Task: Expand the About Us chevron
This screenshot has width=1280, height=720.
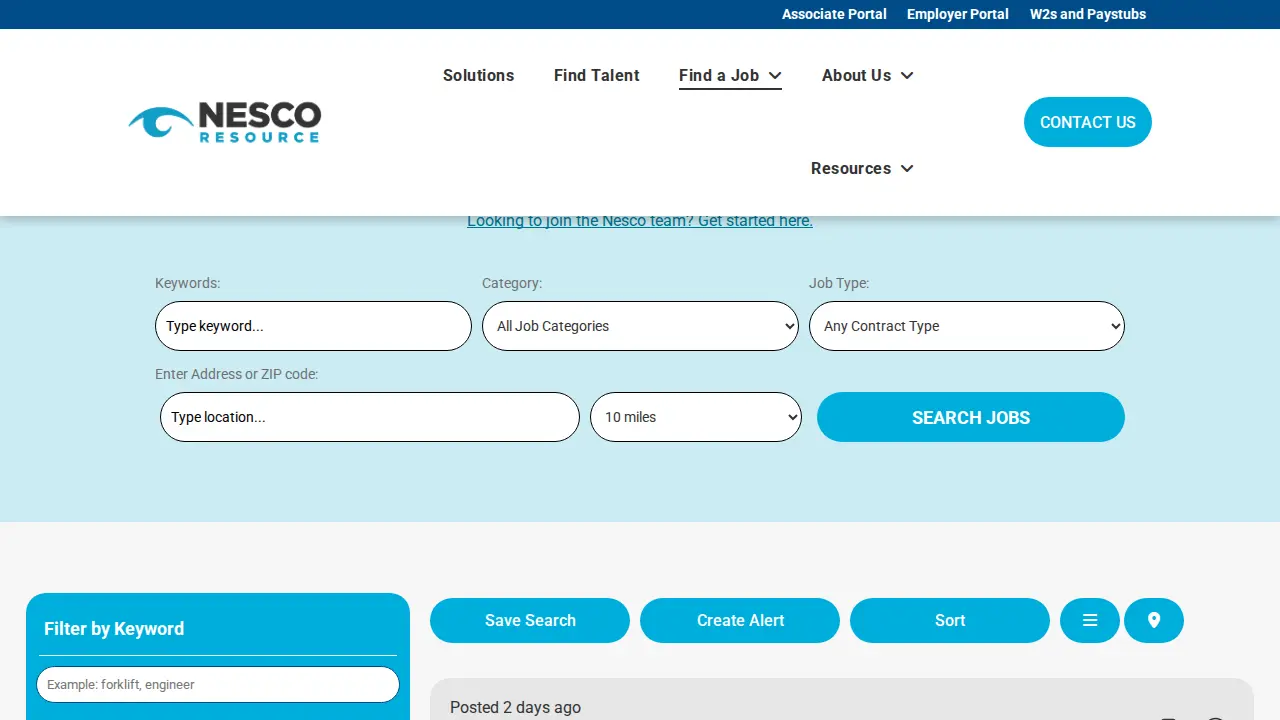Action: click(907, 75)
